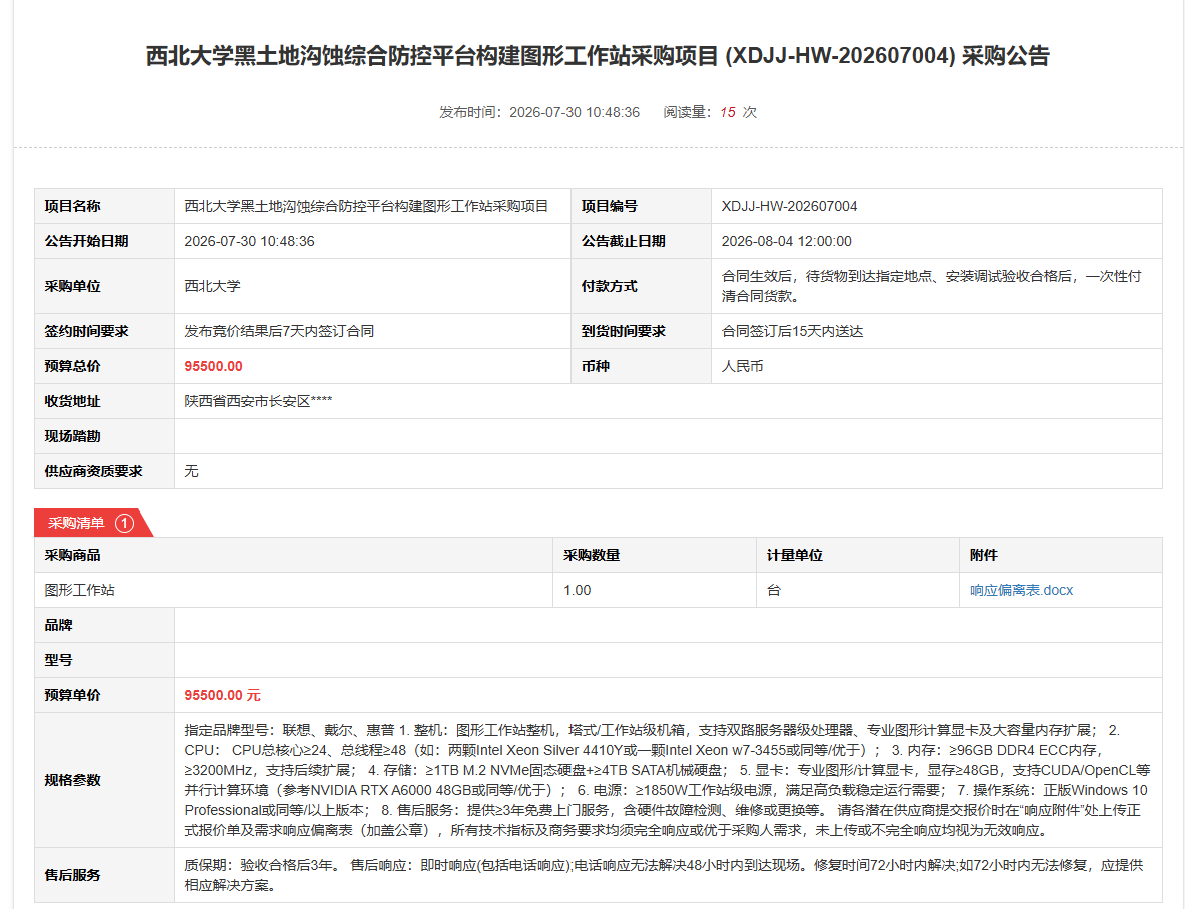Viewport: 1185px width, 909px height.
Task: Click the circled number 1 badge
Action: pos(125,523)
